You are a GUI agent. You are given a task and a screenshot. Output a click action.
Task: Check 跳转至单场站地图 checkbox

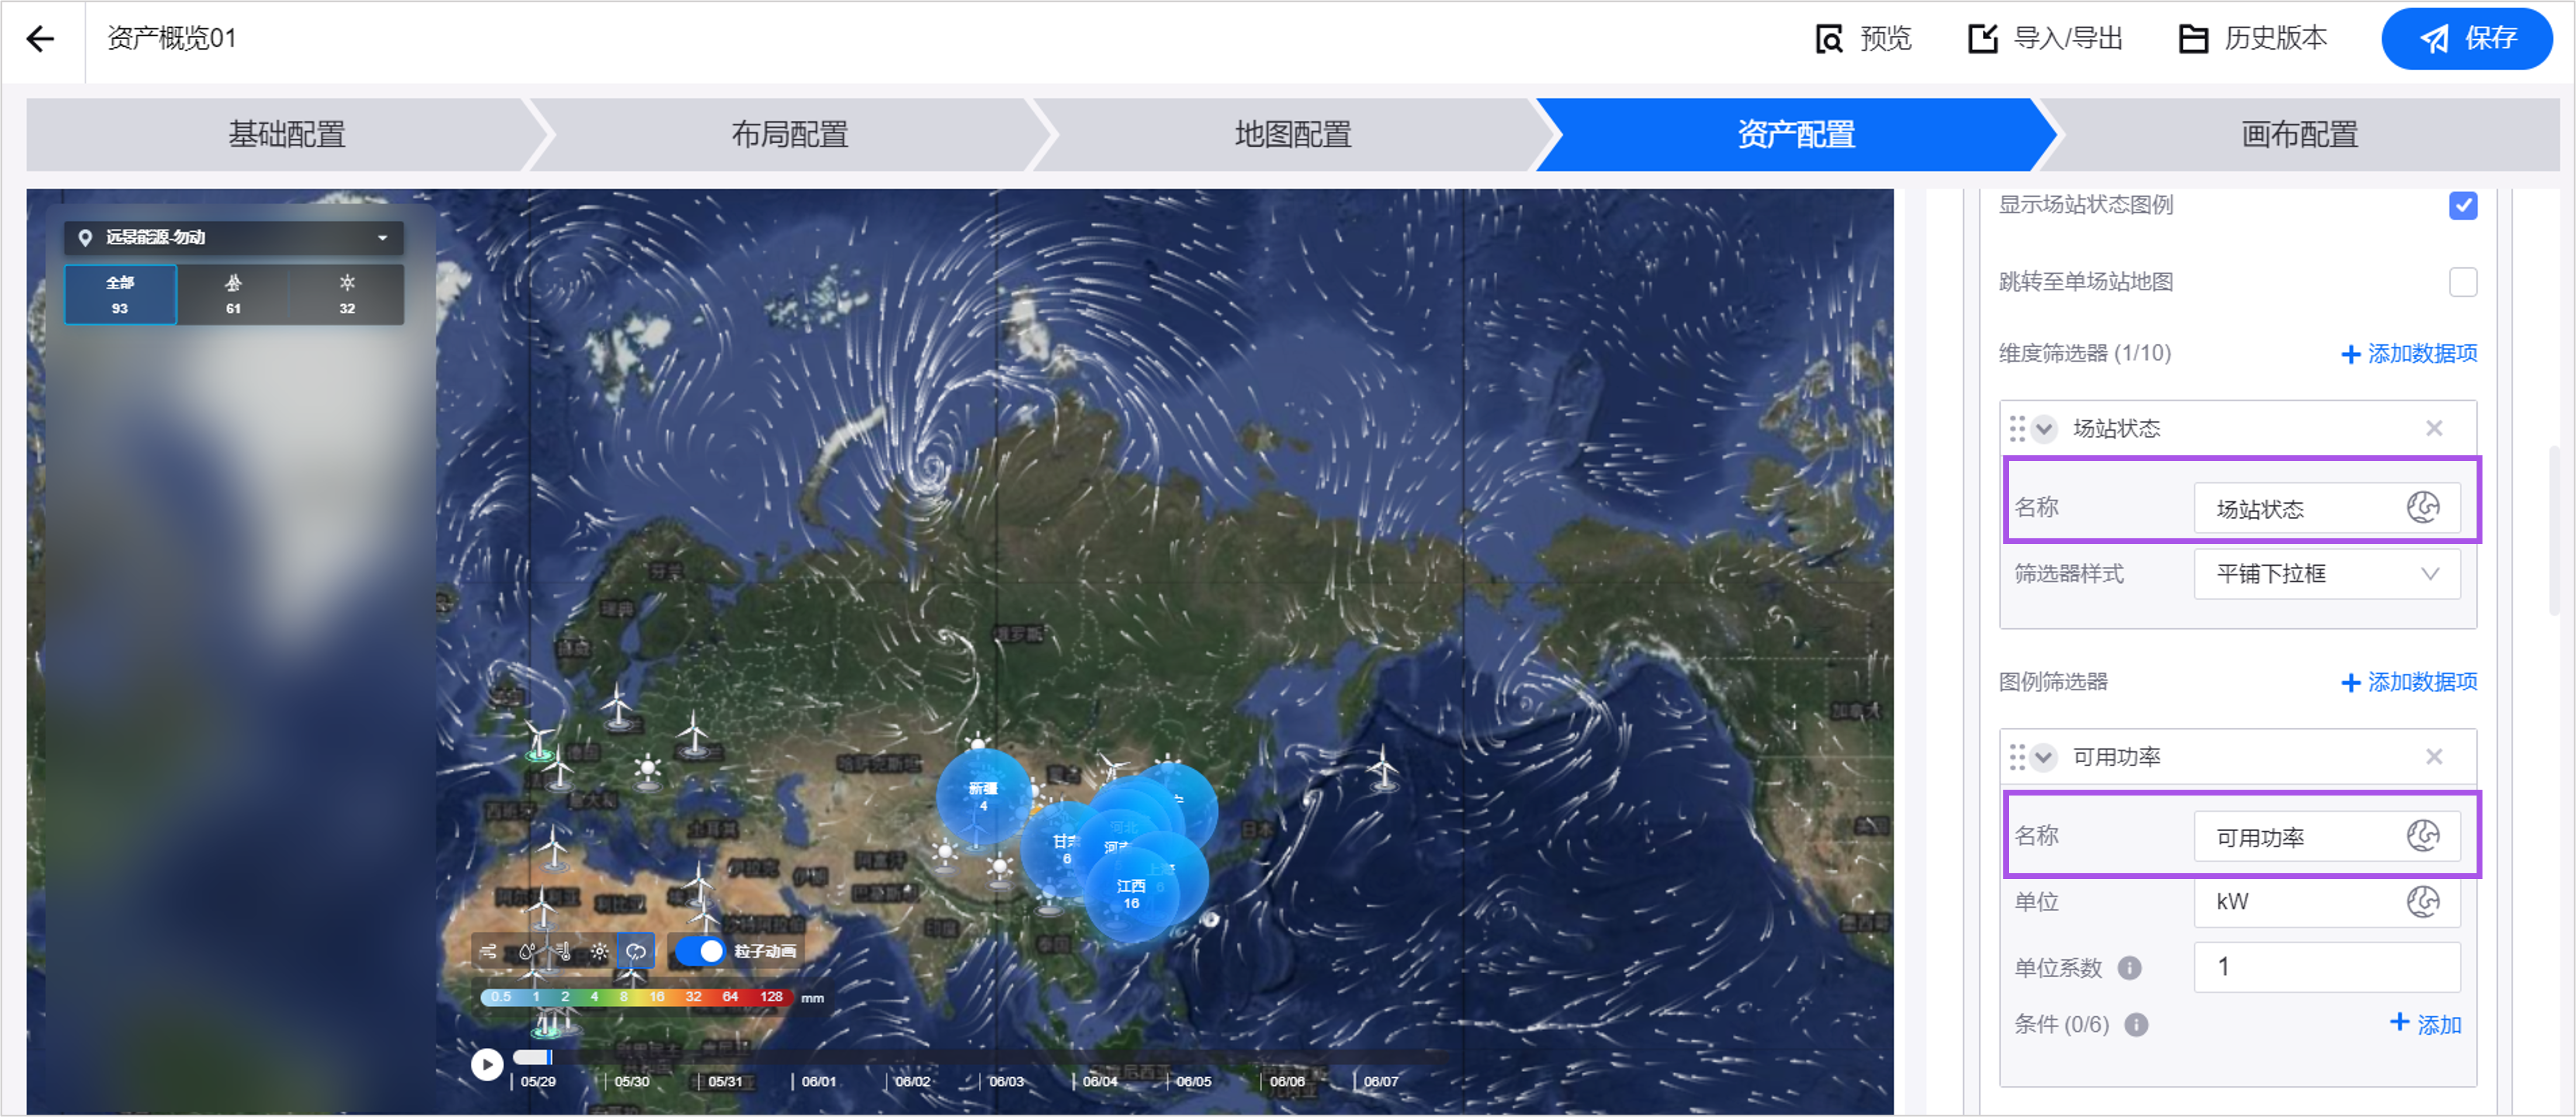pos(2462,282)
